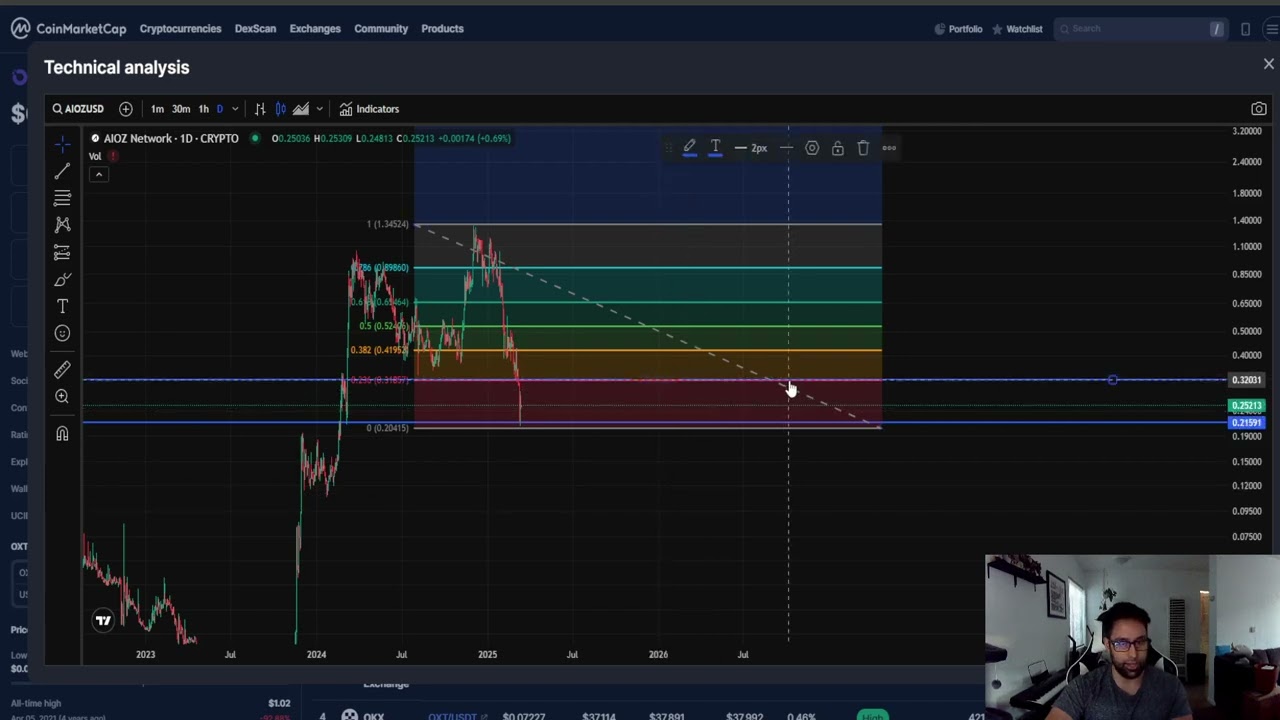The image size is (1280, 720).
Task: Change text color in drawing toolbar
Action: coord(715,148)
